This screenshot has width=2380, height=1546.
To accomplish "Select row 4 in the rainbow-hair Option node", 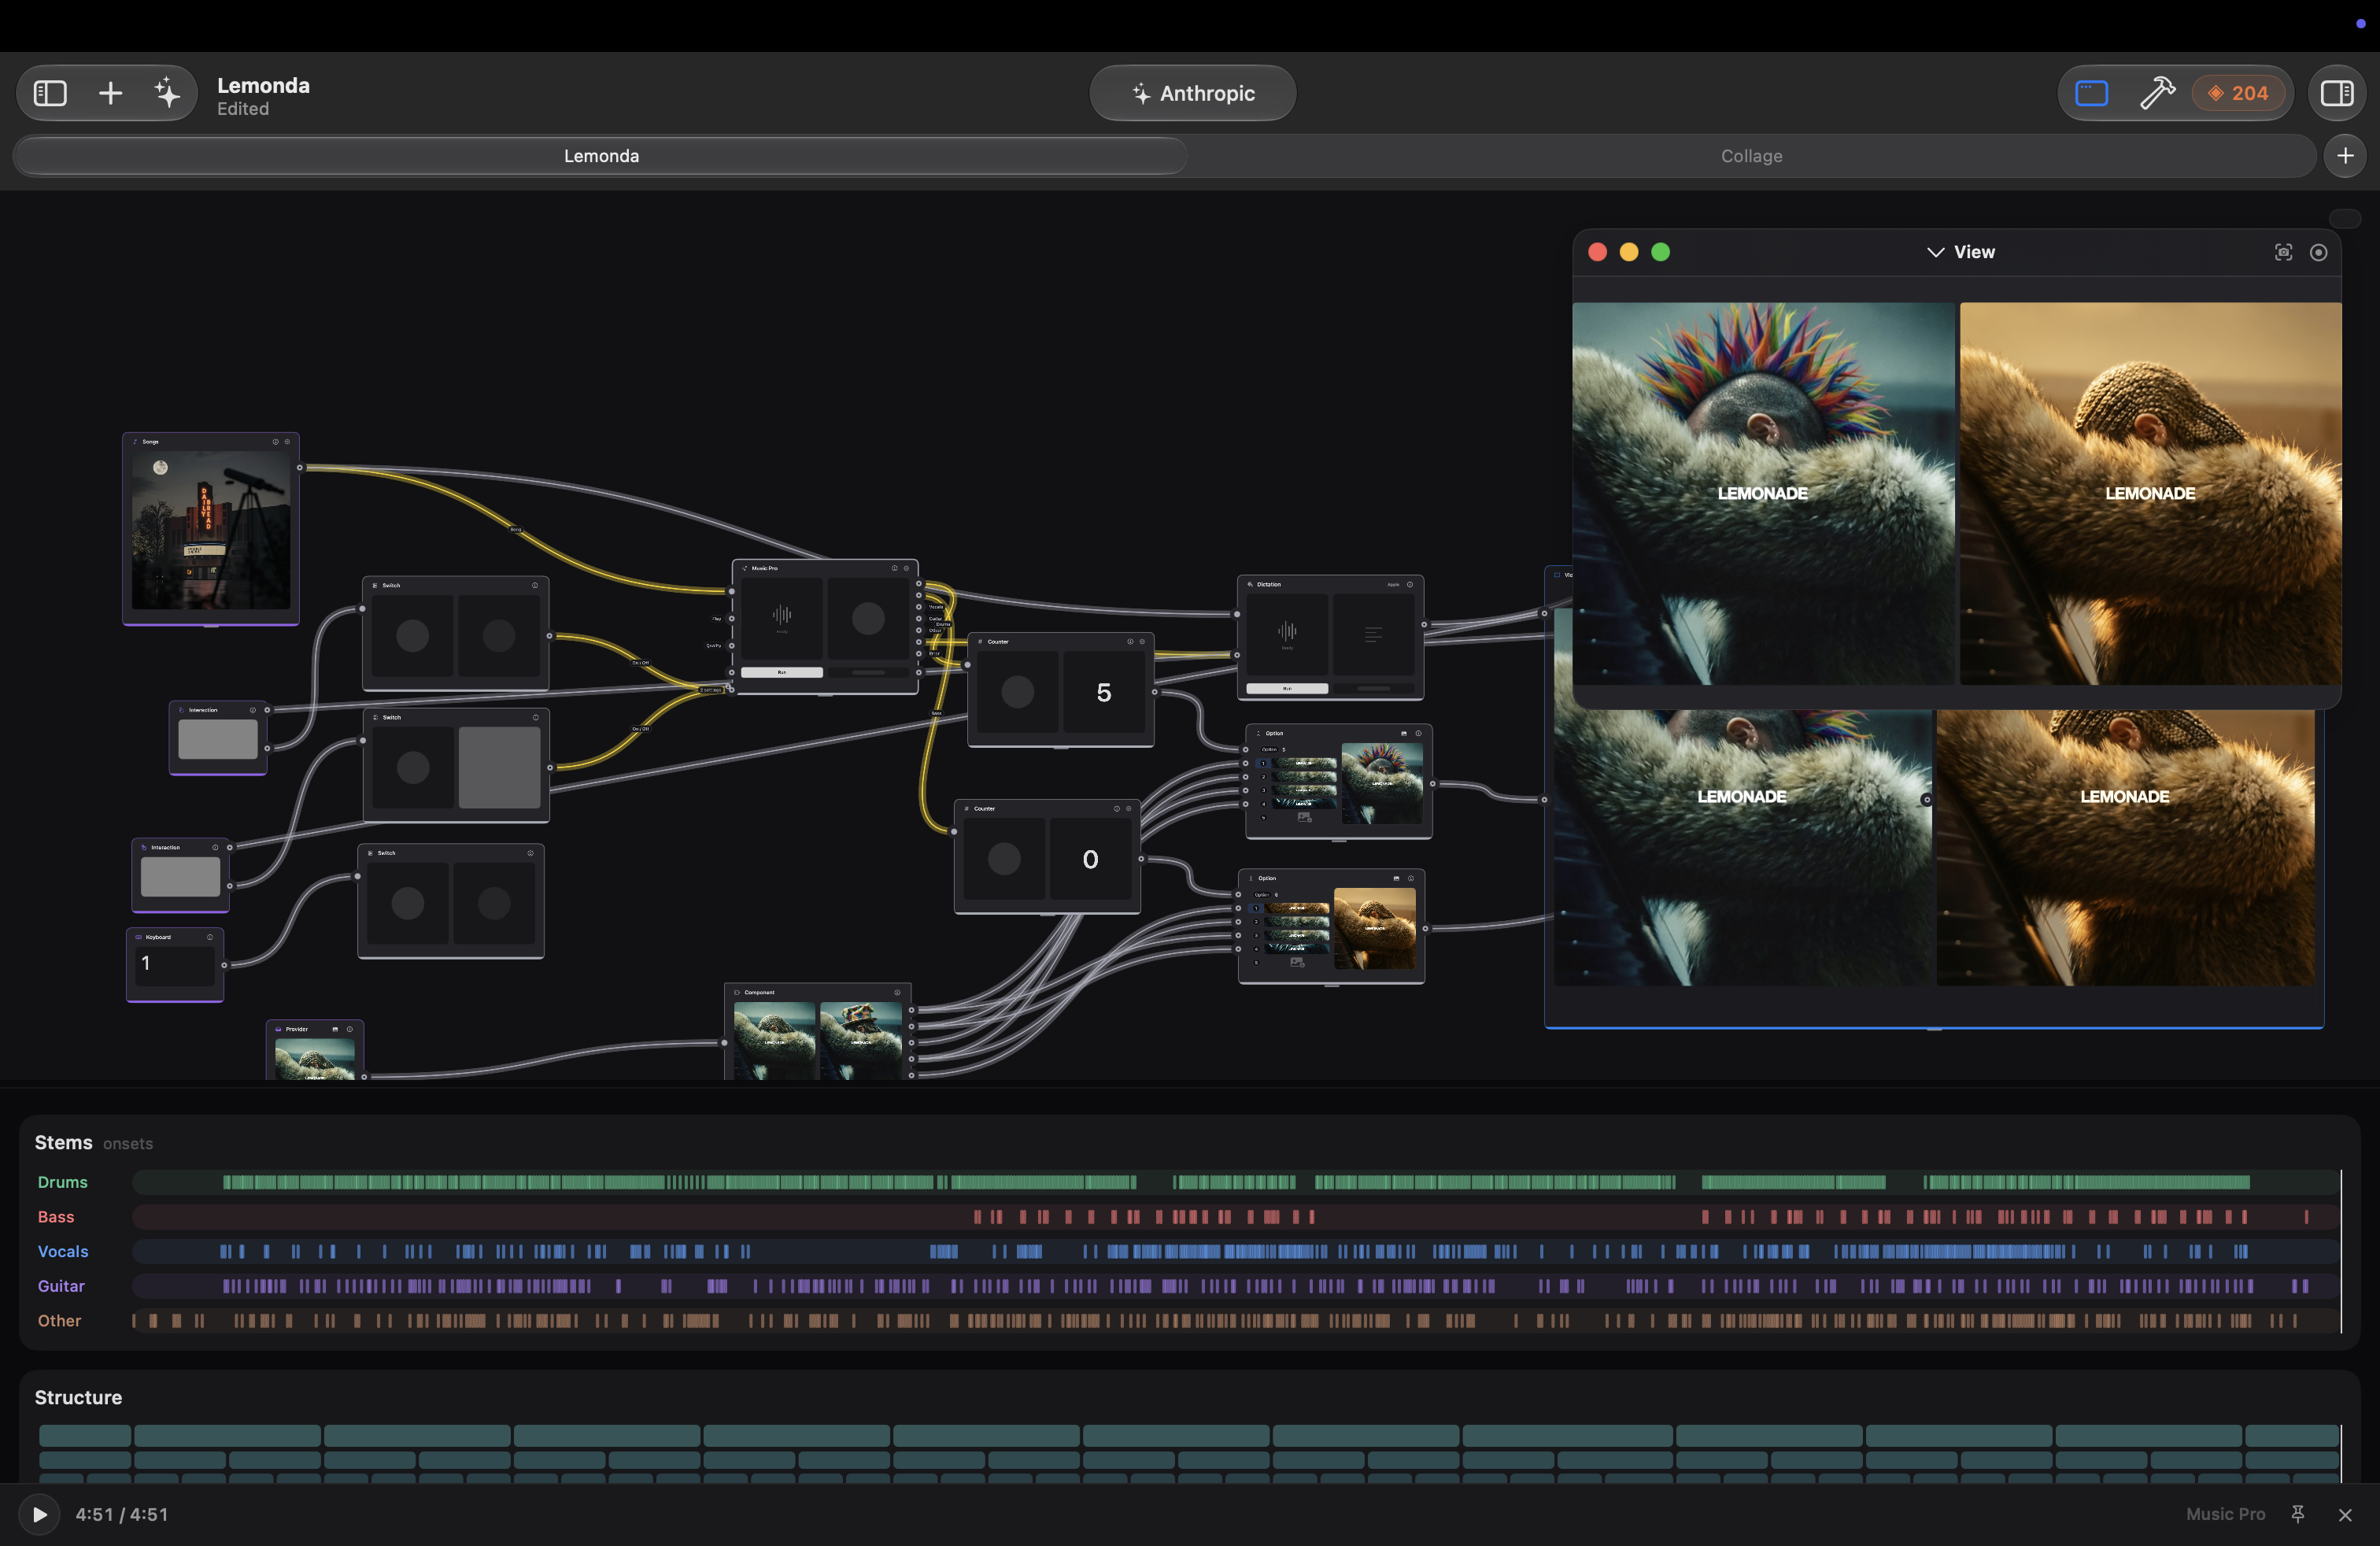I will pyautogui.click(x=1298, y=802).
